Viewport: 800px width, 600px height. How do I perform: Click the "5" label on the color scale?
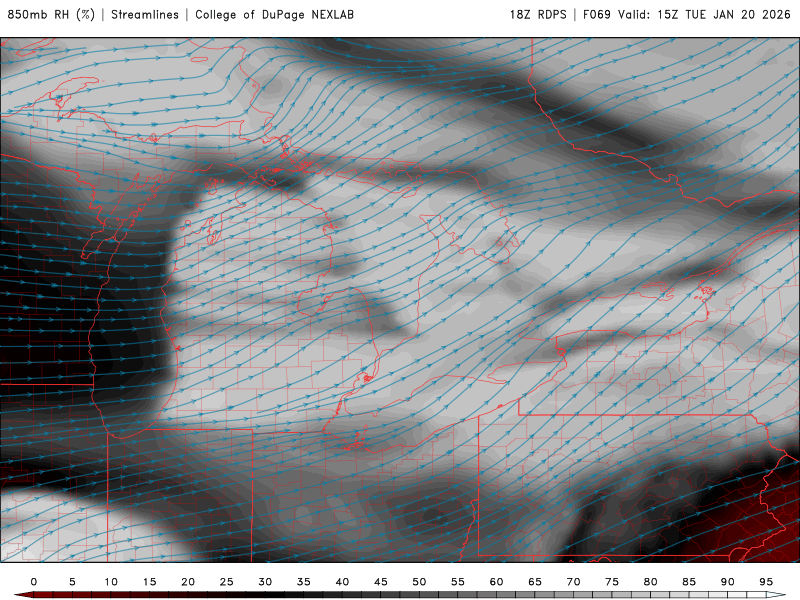pos(72,582)
